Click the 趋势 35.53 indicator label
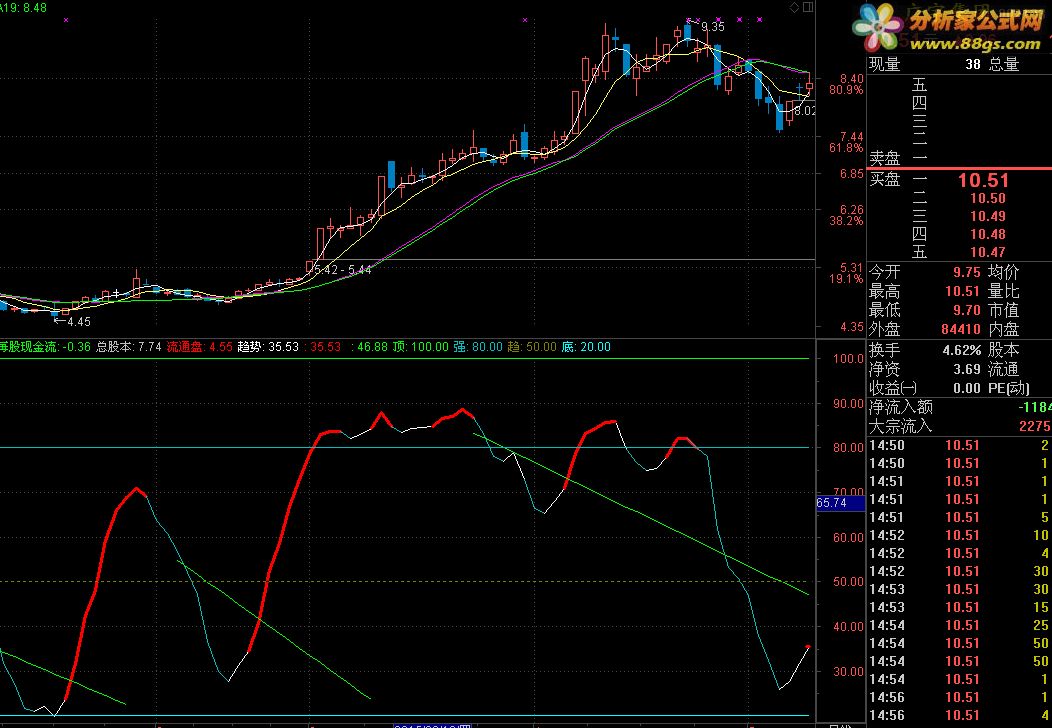The width and height of the screenshot is (1052, 728). tap(268, 347)
